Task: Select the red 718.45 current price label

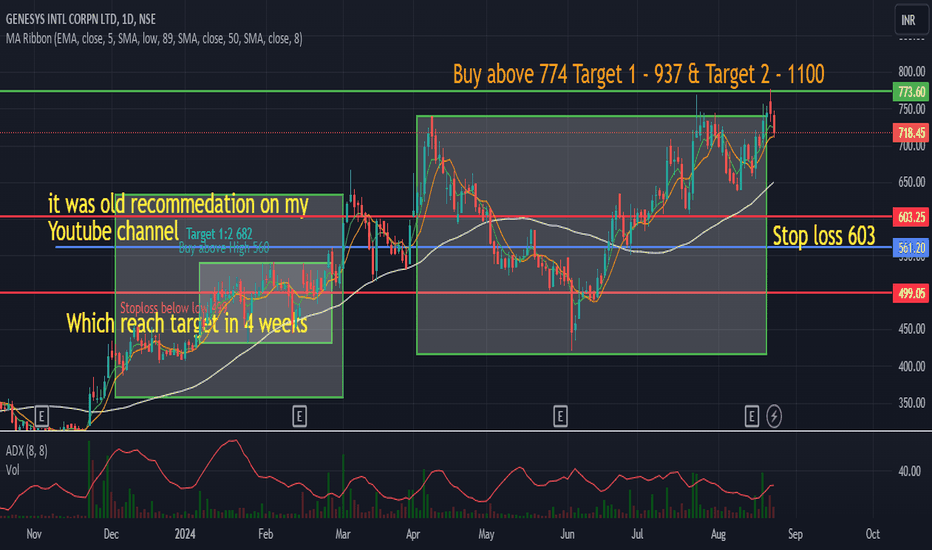Action: click(x=911, y=133)
